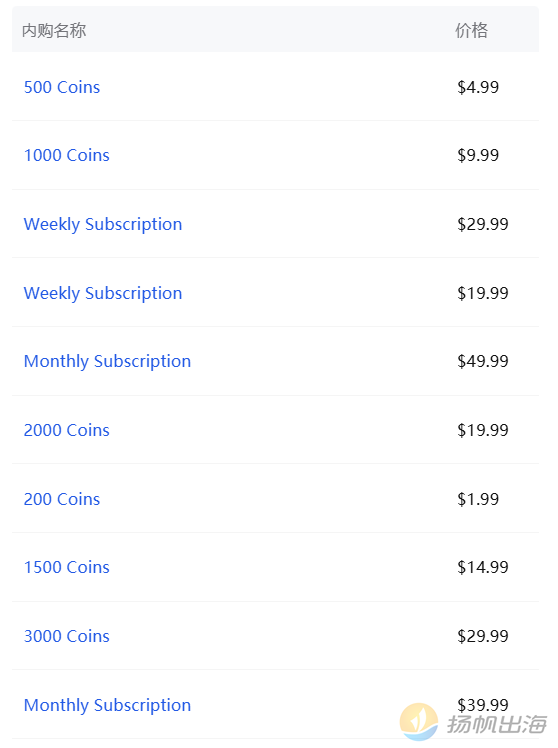Screen dimensions: 558x748
Task: Open the 1000 Coins link
Action: [x=67, y=156]
